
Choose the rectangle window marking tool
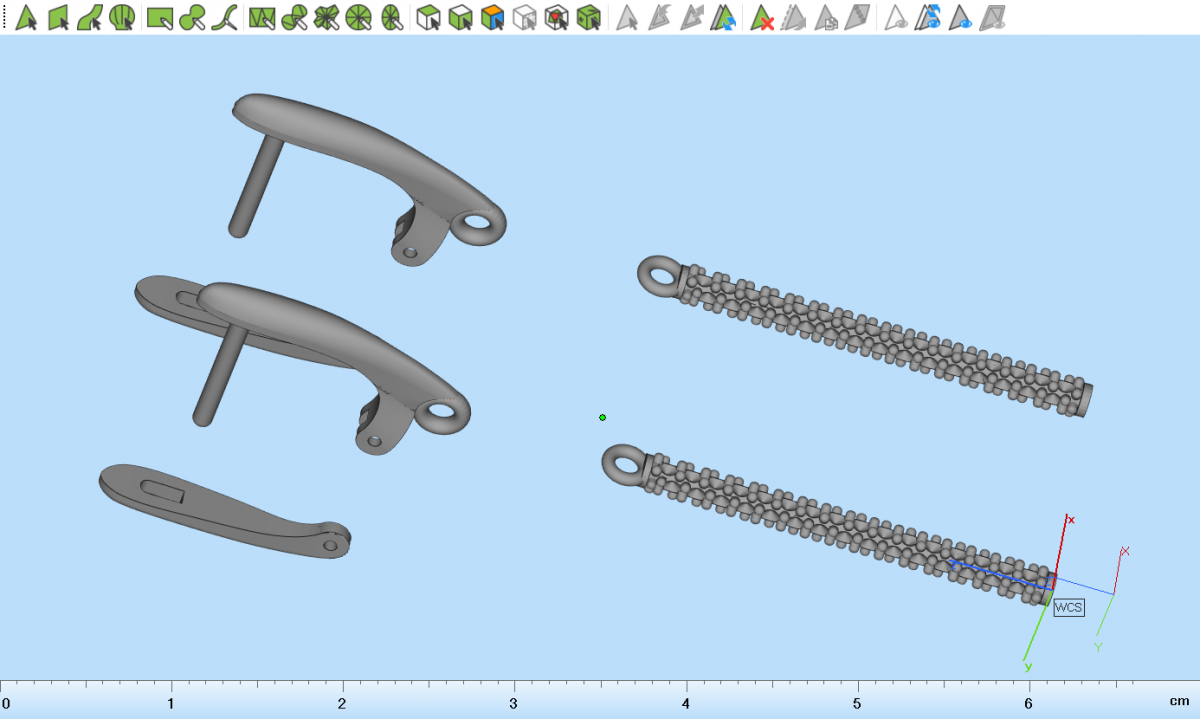pos(160,17)
